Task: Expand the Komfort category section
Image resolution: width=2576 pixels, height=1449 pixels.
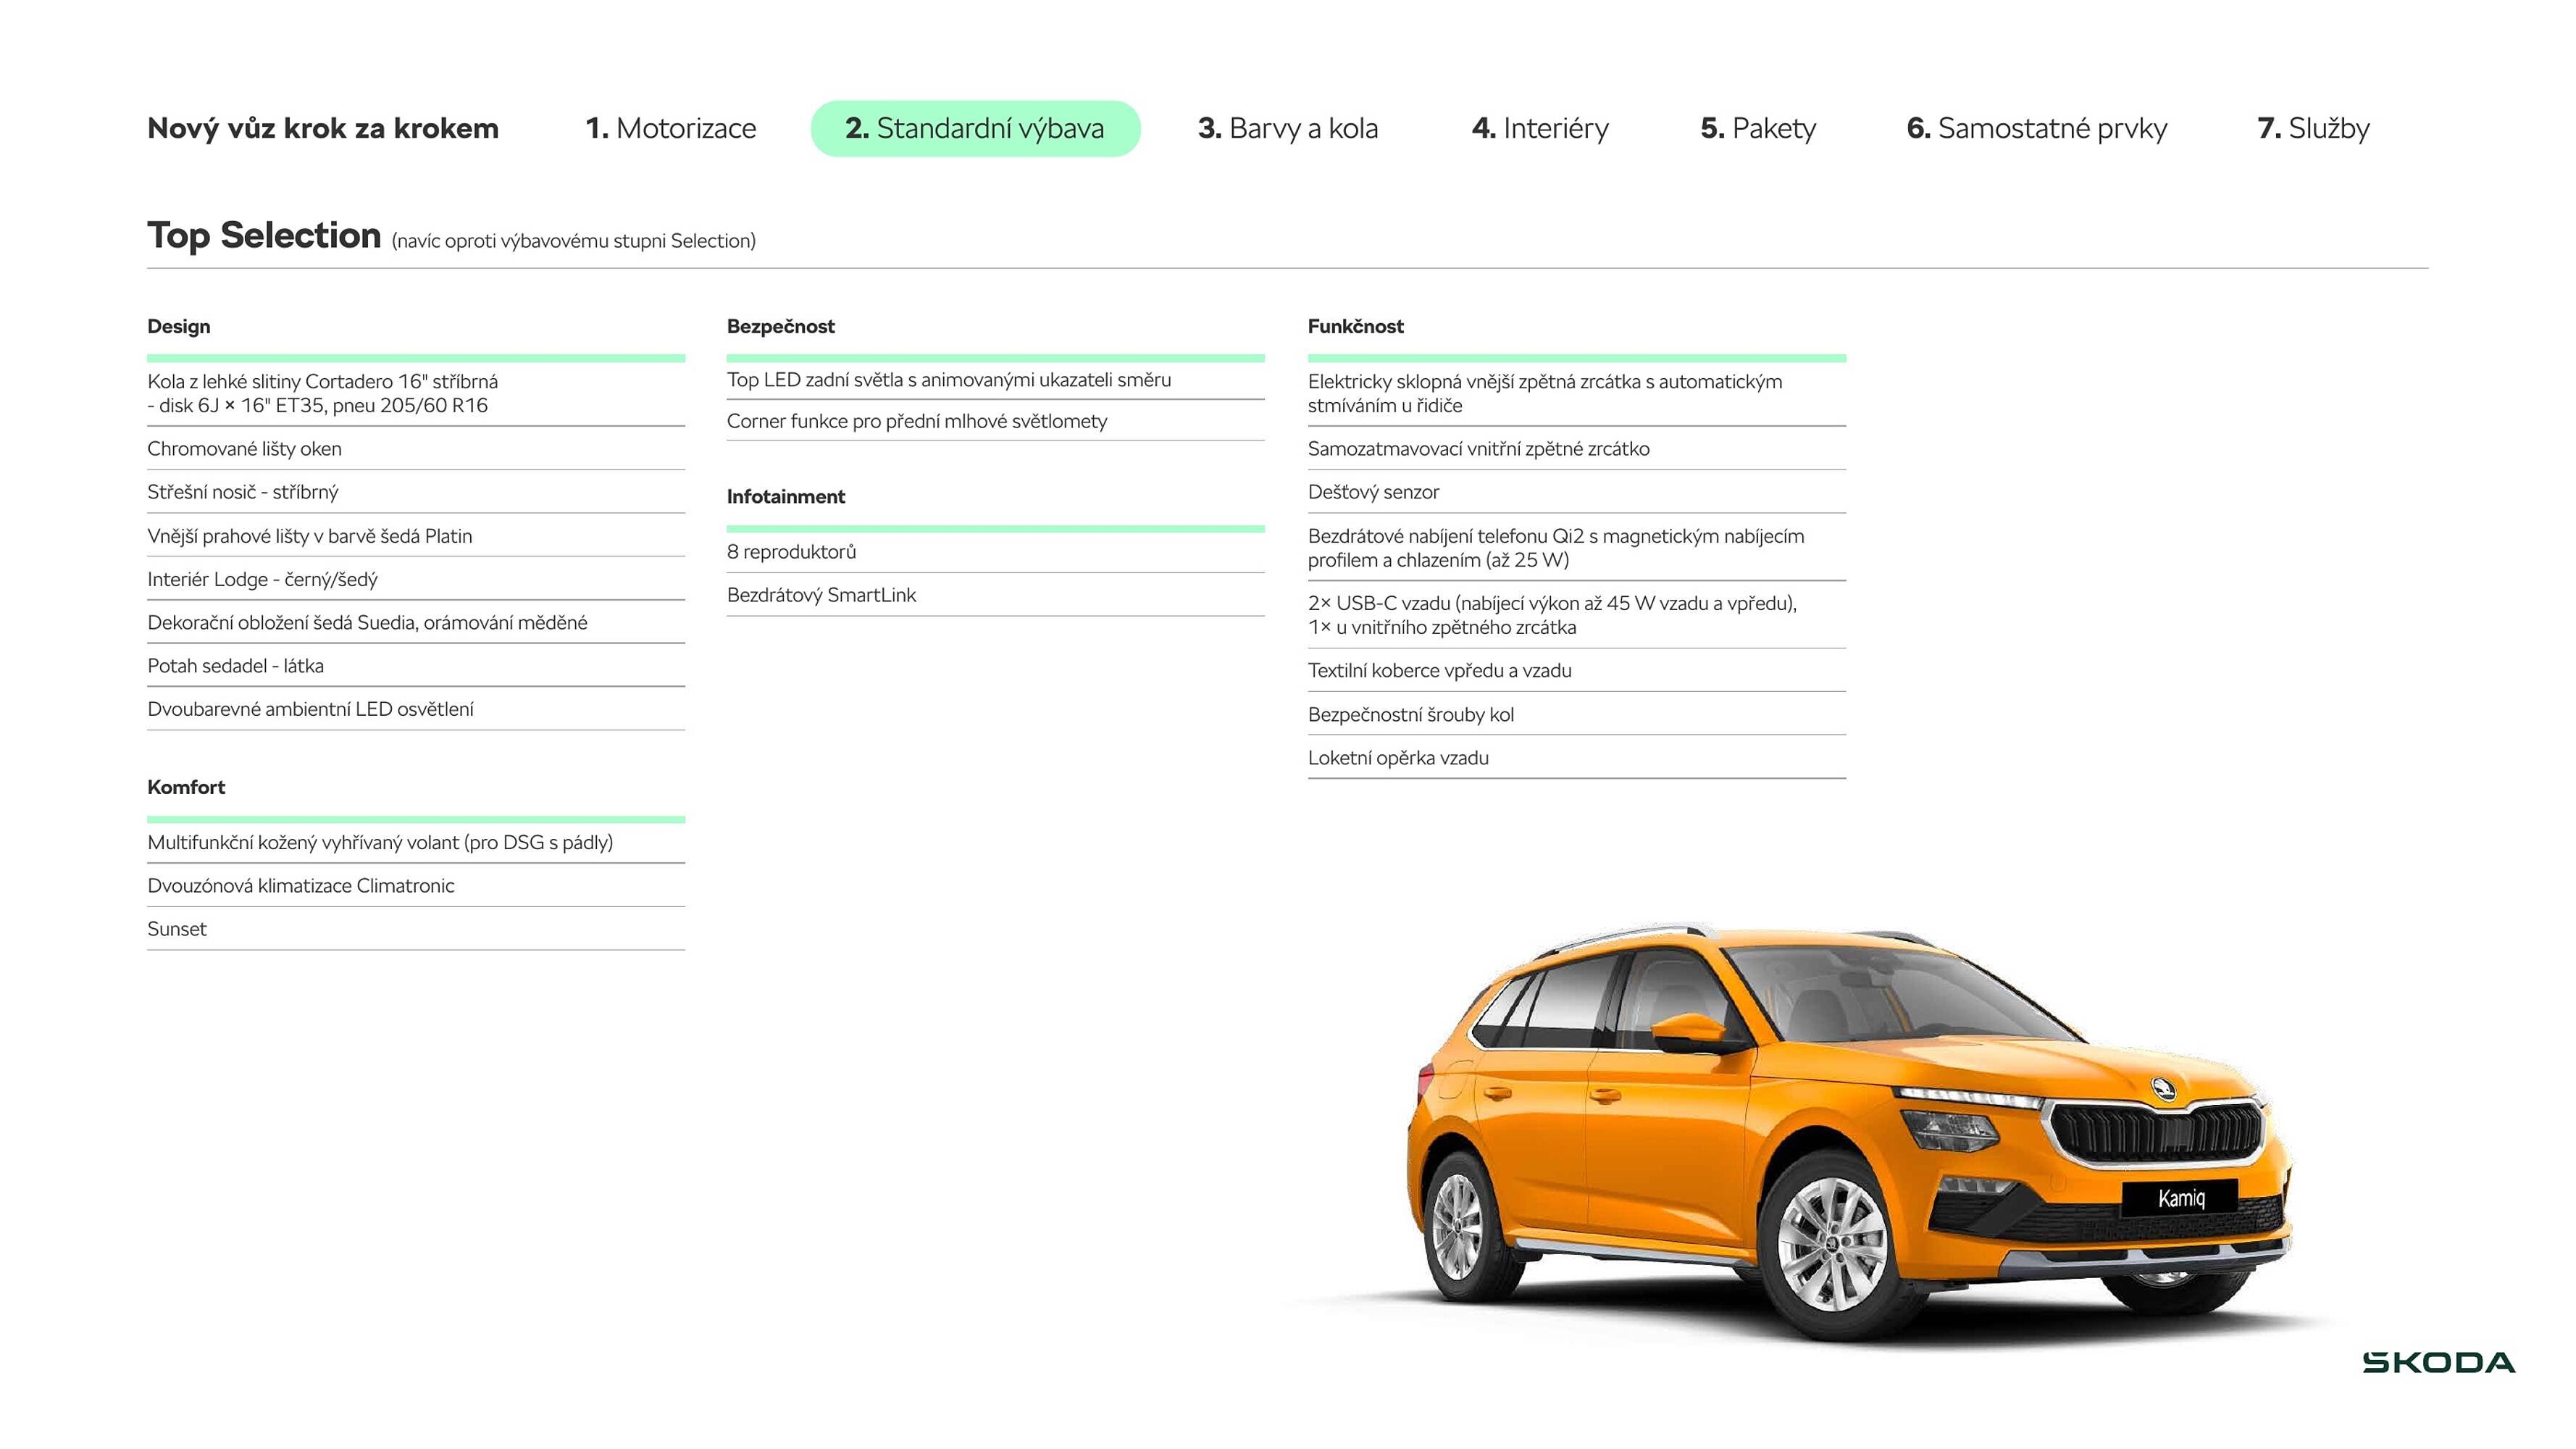Action: 186,787
